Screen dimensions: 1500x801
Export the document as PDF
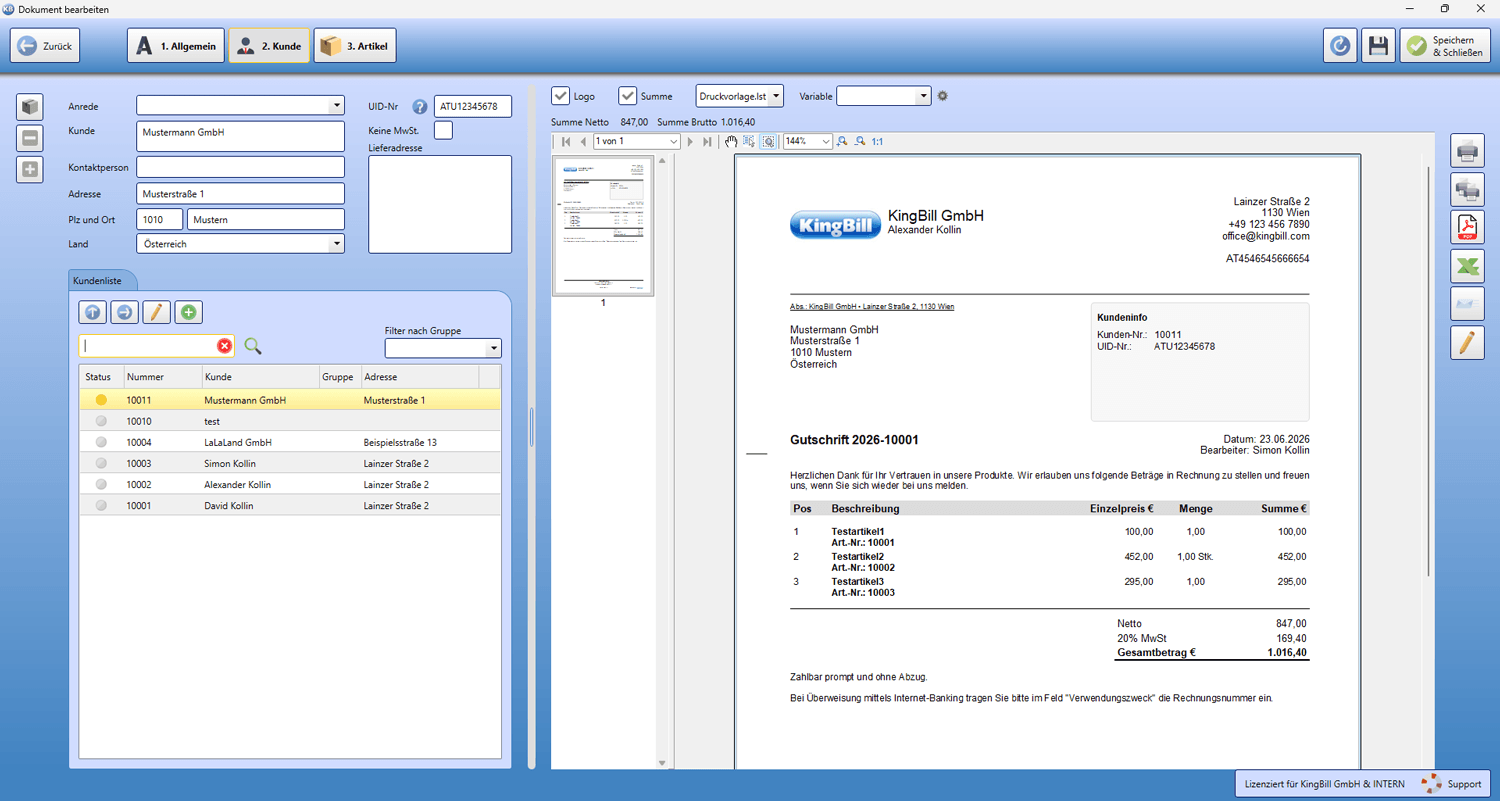tap(1467, 227)
